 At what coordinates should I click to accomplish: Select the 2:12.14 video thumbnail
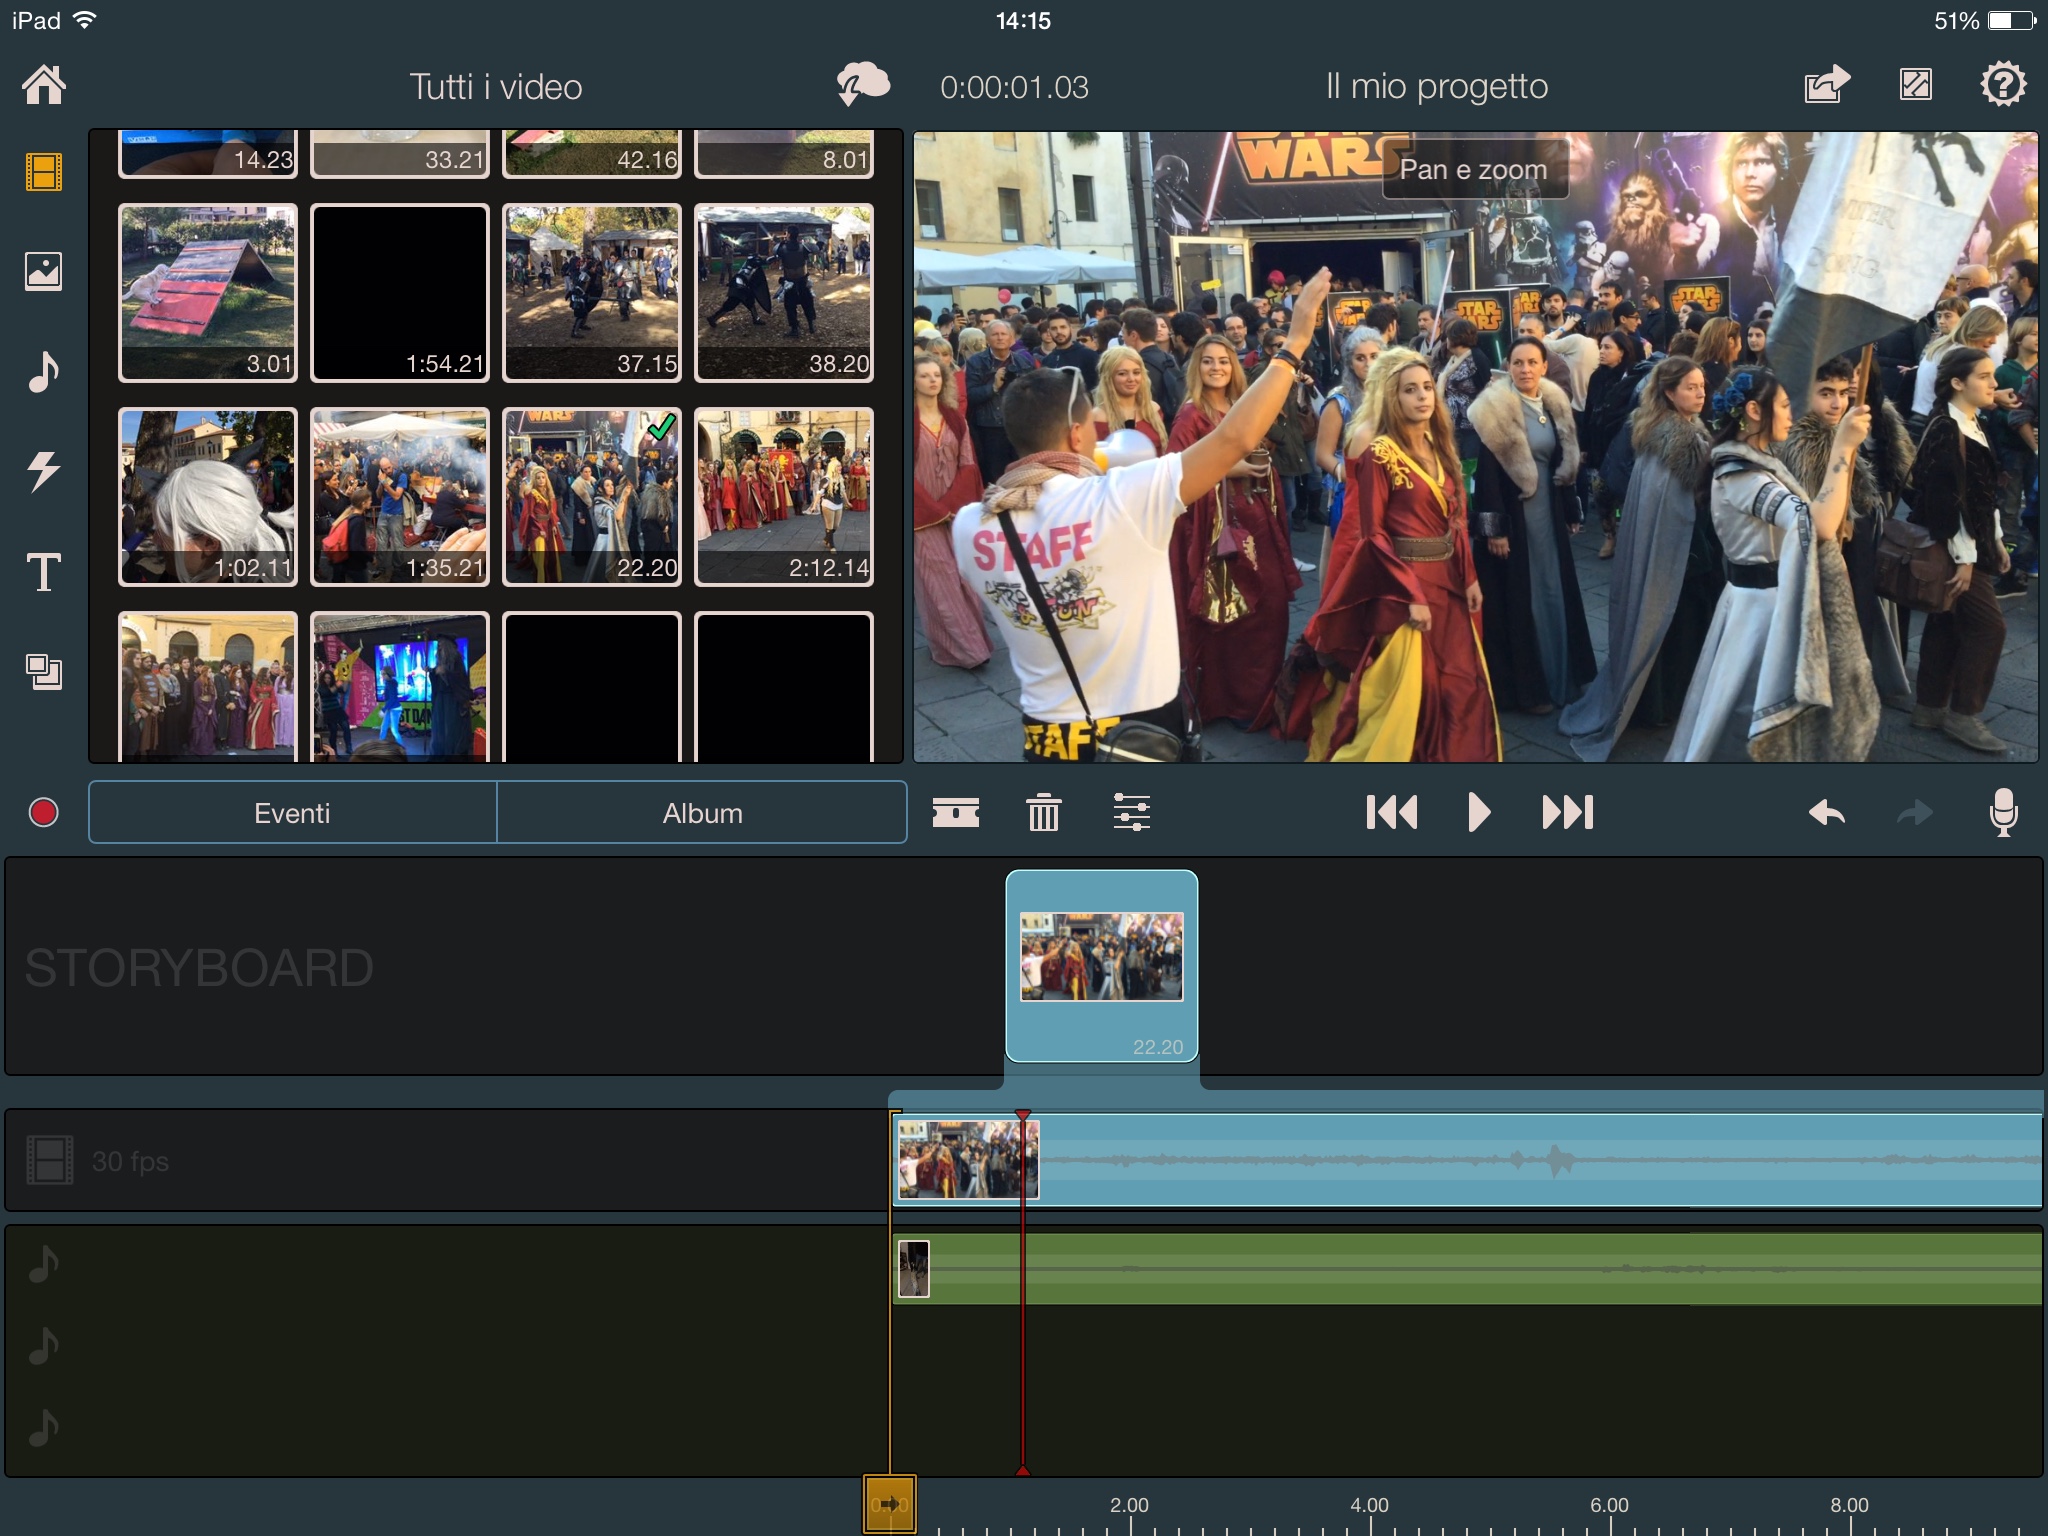pyautogui.click(x=784, y=497)
